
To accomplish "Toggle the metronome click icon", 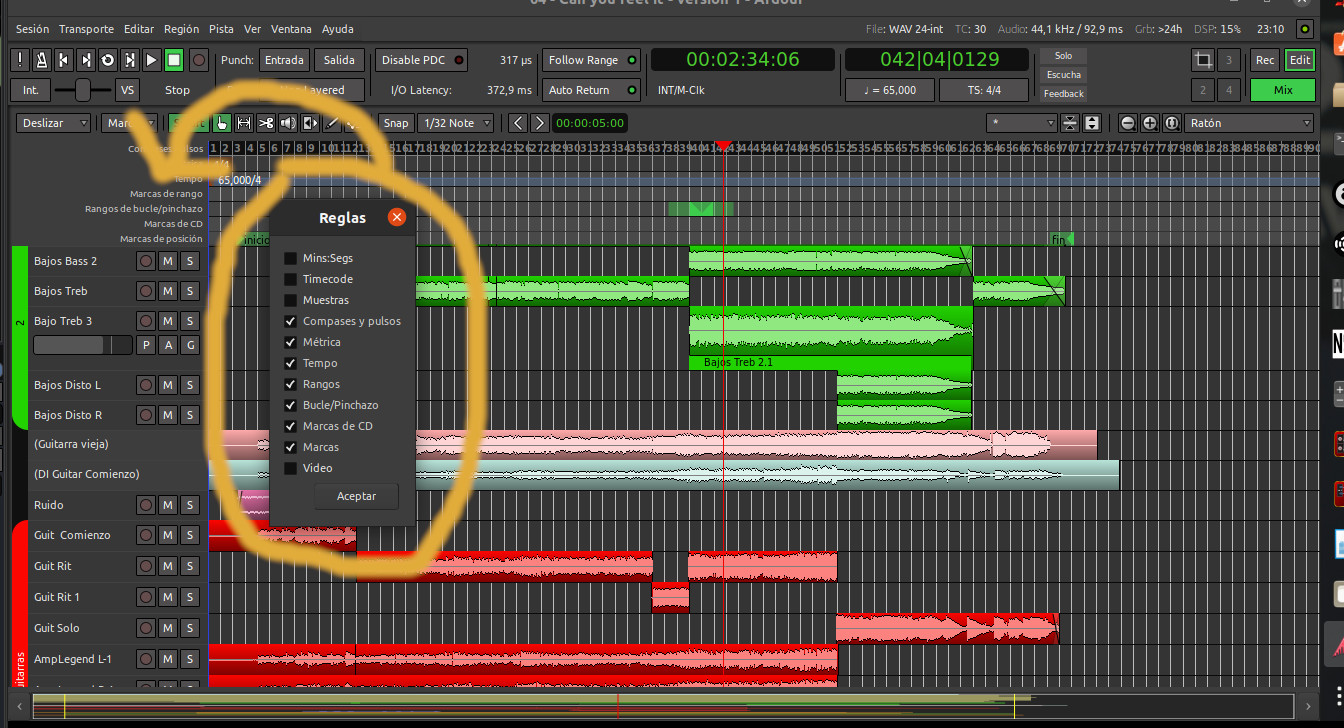I will pyautogui.click(x=41, y=60).
